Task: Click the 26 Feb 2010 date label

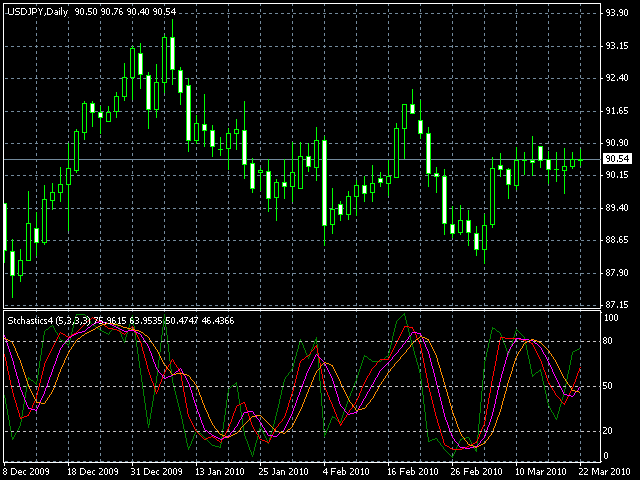Action: click(477, 472)
